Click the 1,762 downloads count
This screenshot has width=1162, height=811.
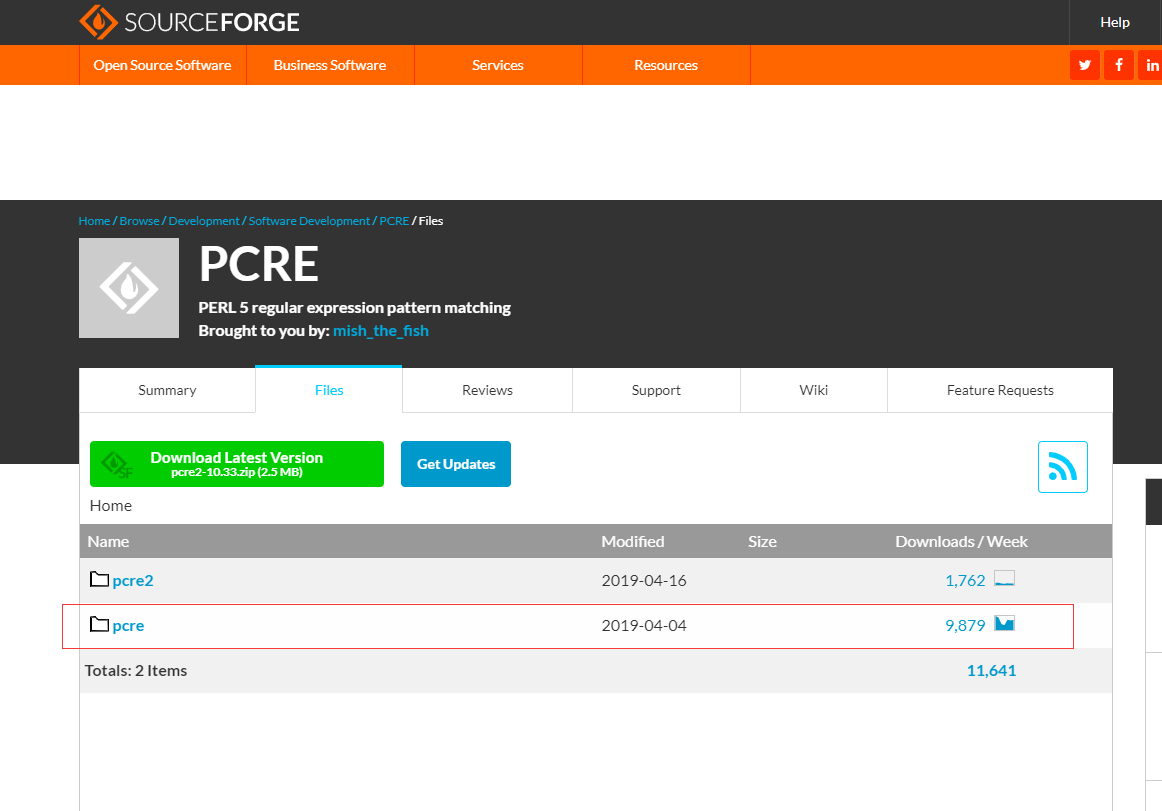(x=965, y=580)
